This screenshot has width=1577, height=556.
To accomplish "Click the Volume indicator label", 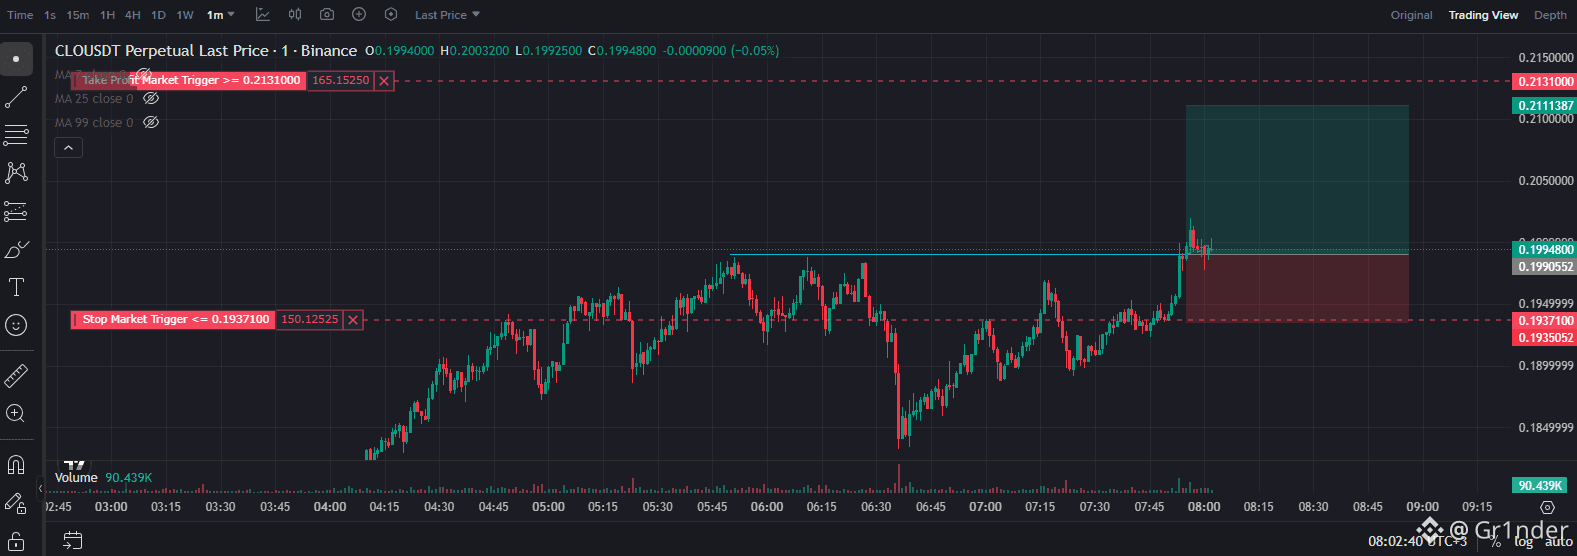I will (x=76, y=478).
